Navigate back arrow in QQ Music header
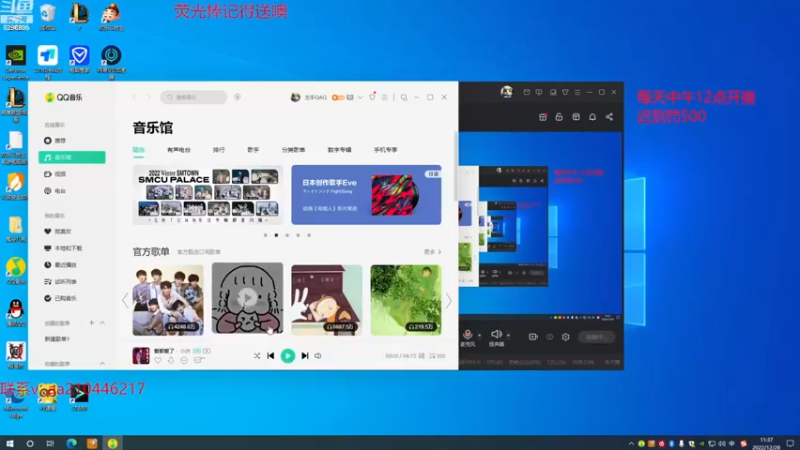Viewport: 800px width, 450px height. tap(135, 97)
